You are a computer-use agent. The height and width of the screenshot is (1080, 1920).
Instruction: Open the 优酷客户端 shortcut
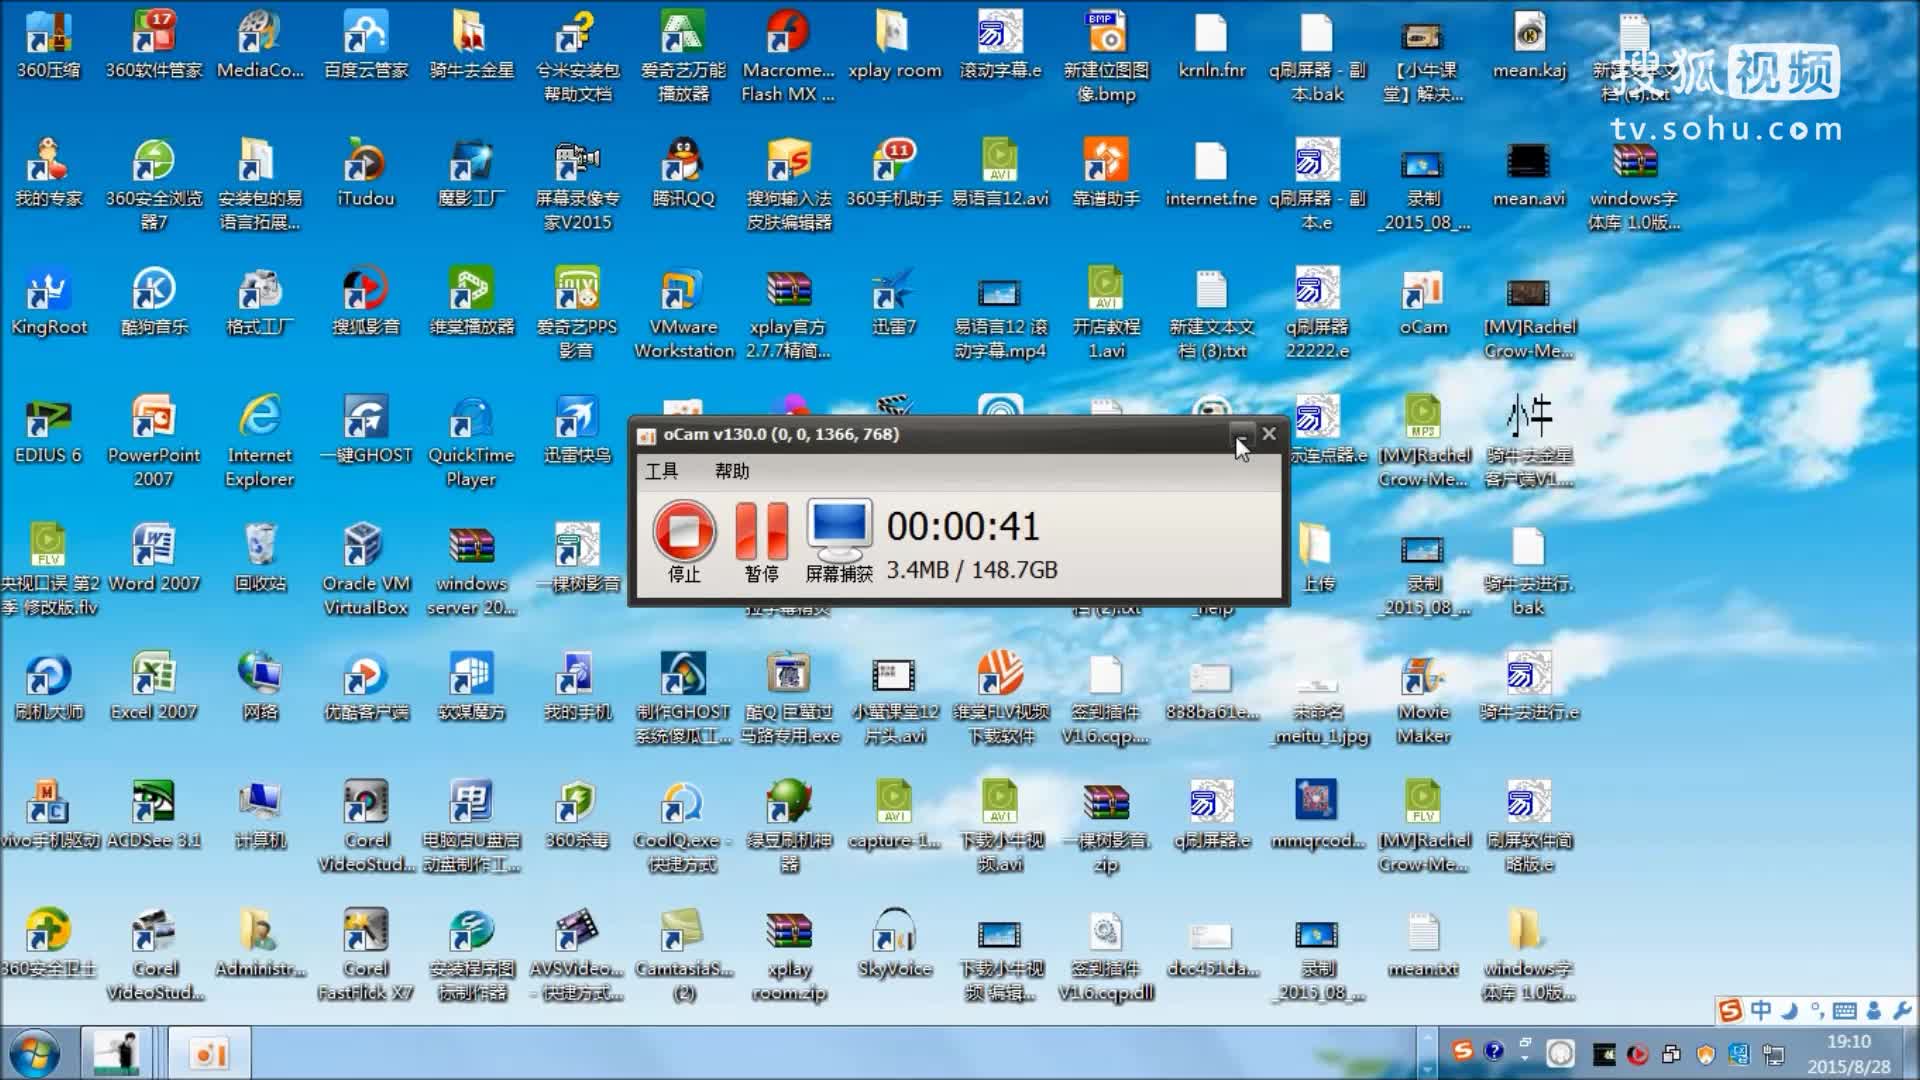click(x=366, y=685)
